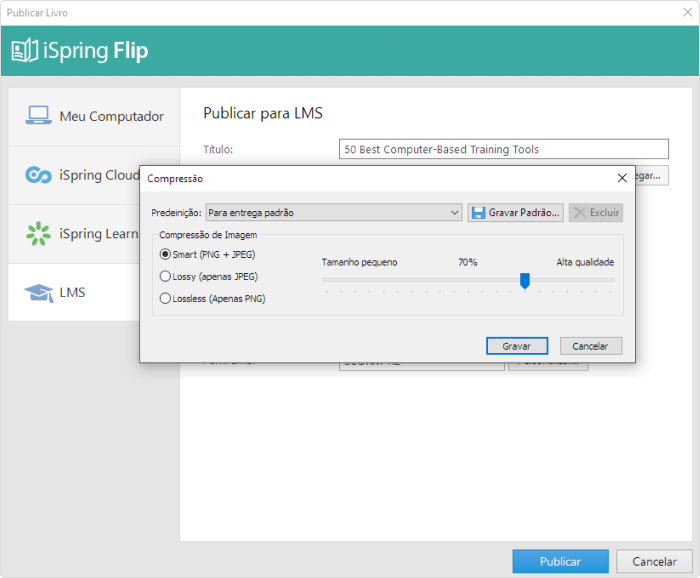Viewport: 700px width, 578px height.
Task: Click the Tamanho pequeno label
Action: (359, 262)
